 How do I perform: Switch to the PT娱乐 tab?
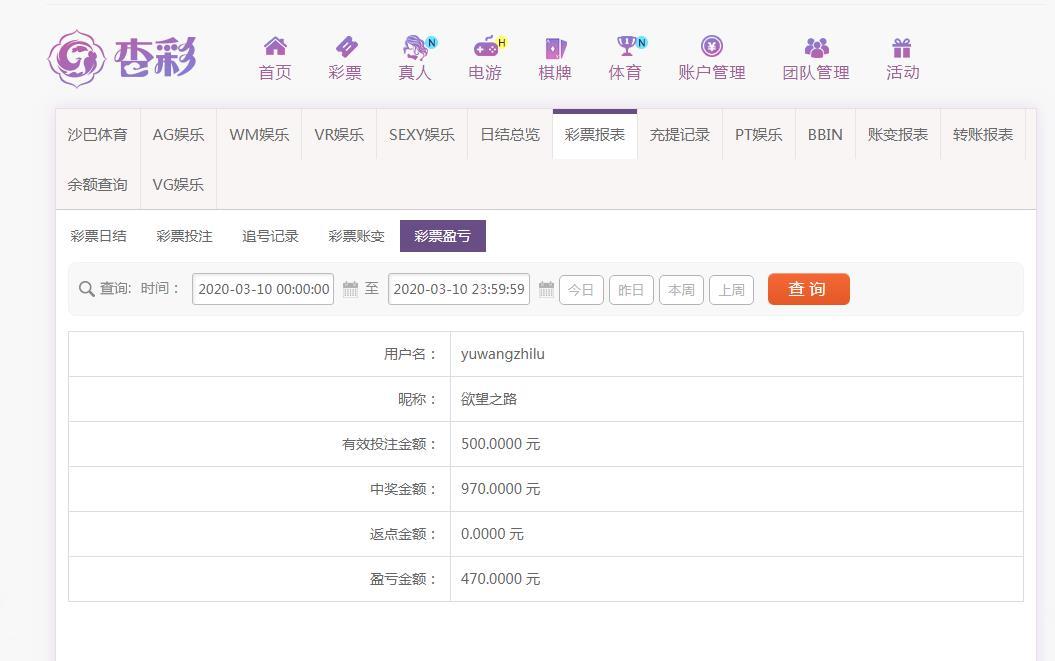tap(759, 135)
